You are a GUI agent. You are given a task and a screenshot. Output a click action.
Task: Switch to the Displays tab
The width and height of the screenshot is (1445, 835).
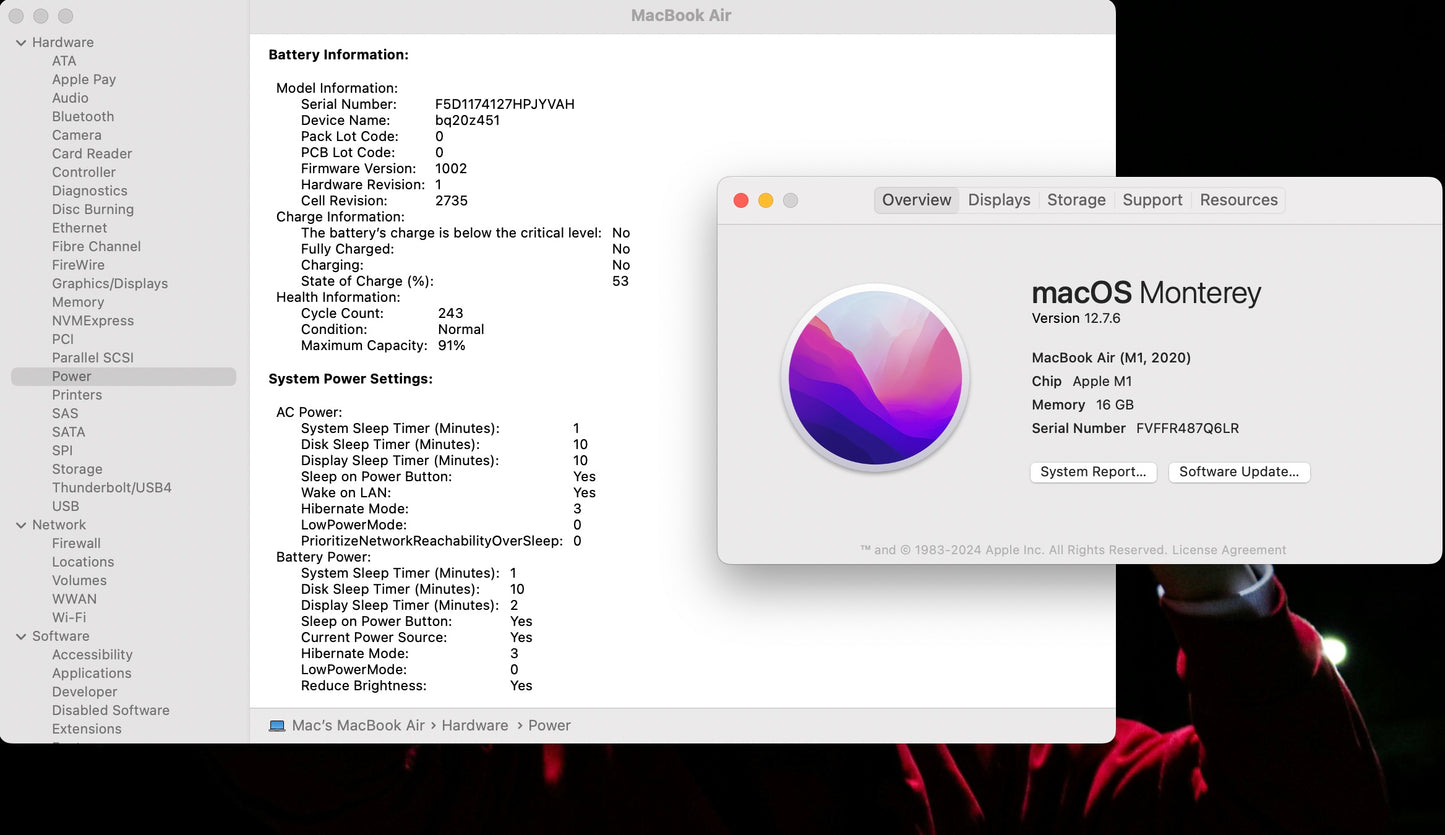(998, 200)
